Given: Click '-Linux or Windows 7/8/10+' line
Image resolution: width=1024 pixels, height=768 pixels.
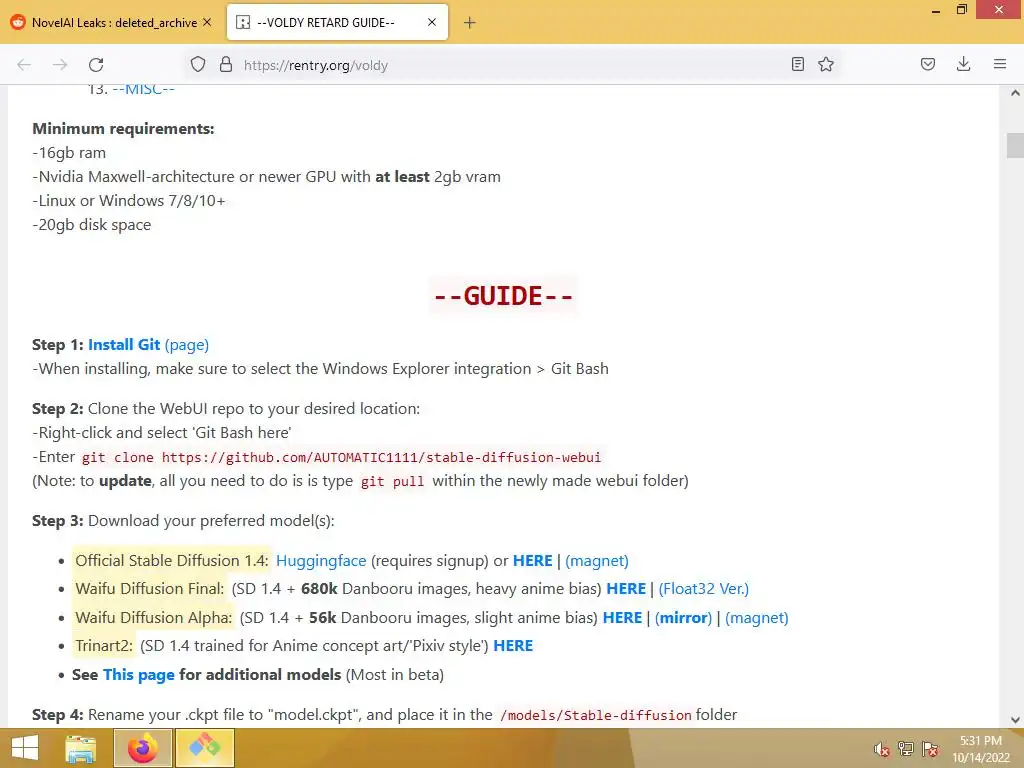Looking at the screenshot, I should pos(129,200).
